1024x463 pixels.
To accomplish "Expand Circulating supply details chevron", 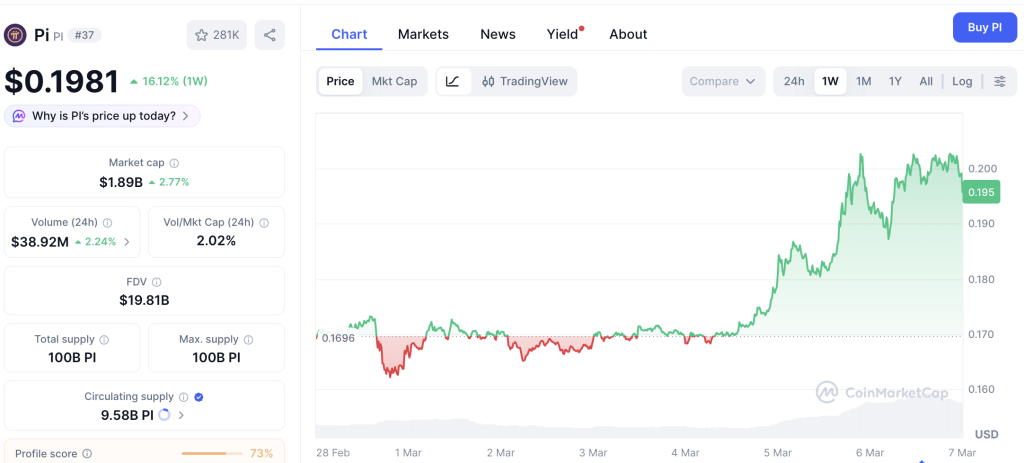I will point(182,415).
